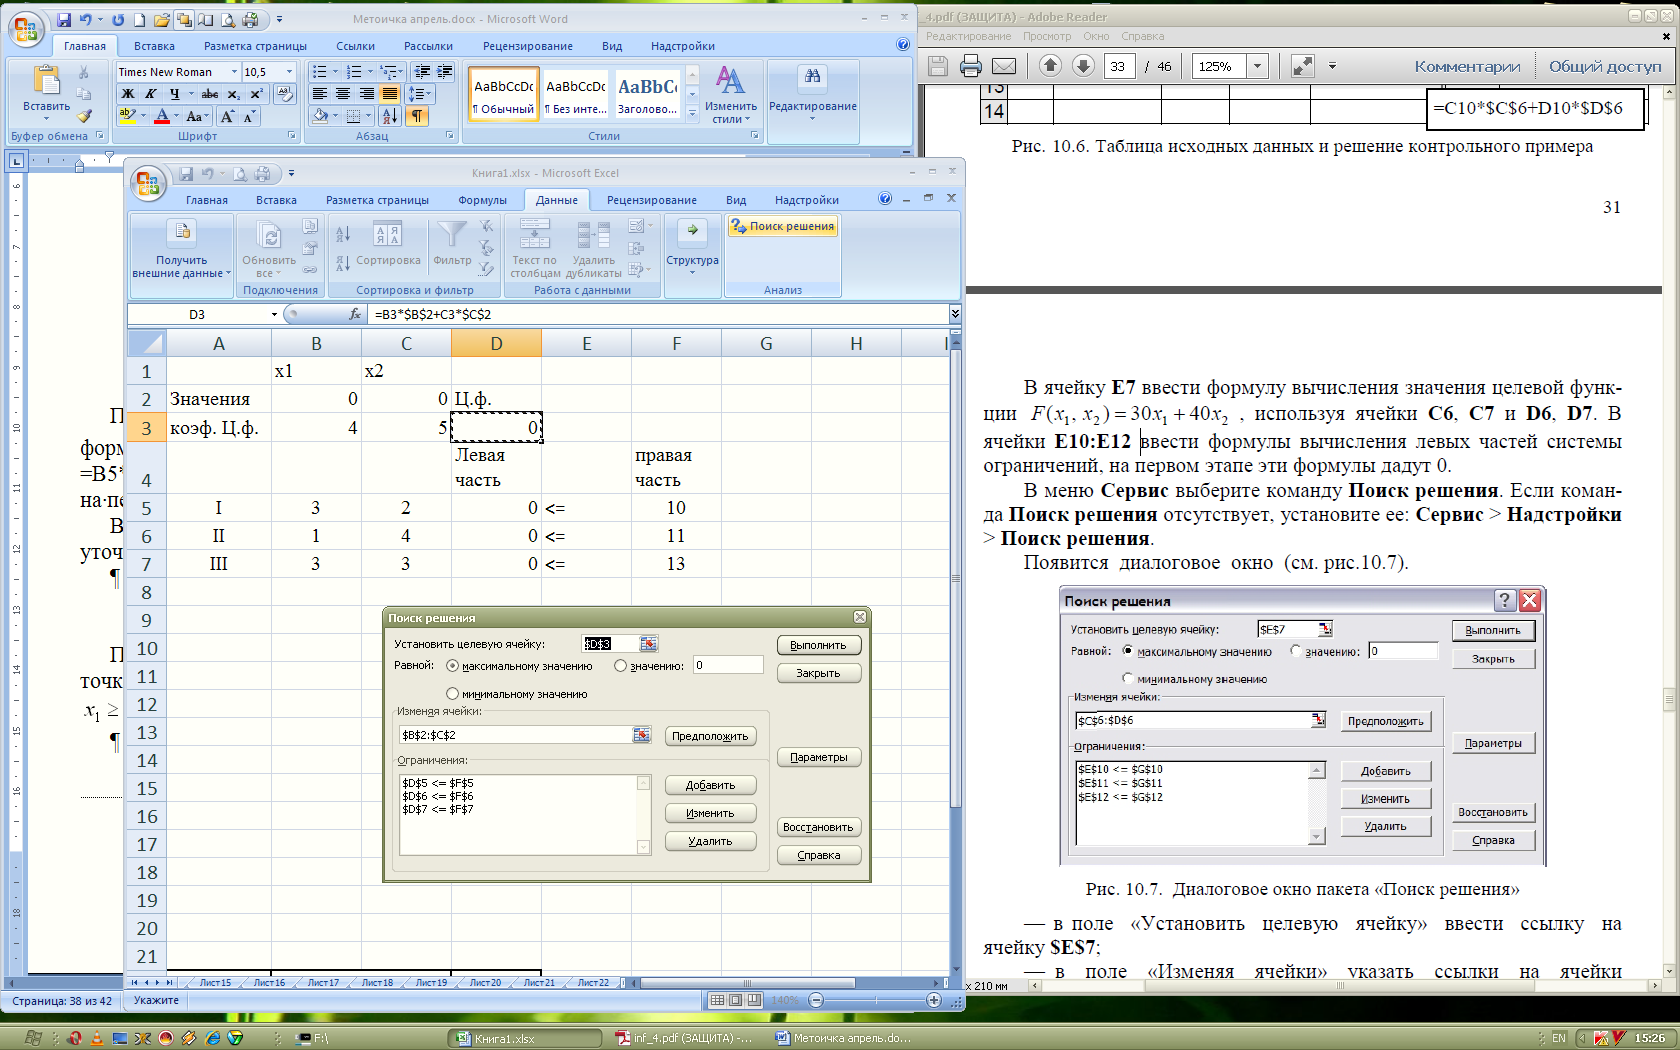Image resolution: width=1680 pixels, height=1050 pixels.
Task: Click the fx insert function icon
Action: [355, 314]
